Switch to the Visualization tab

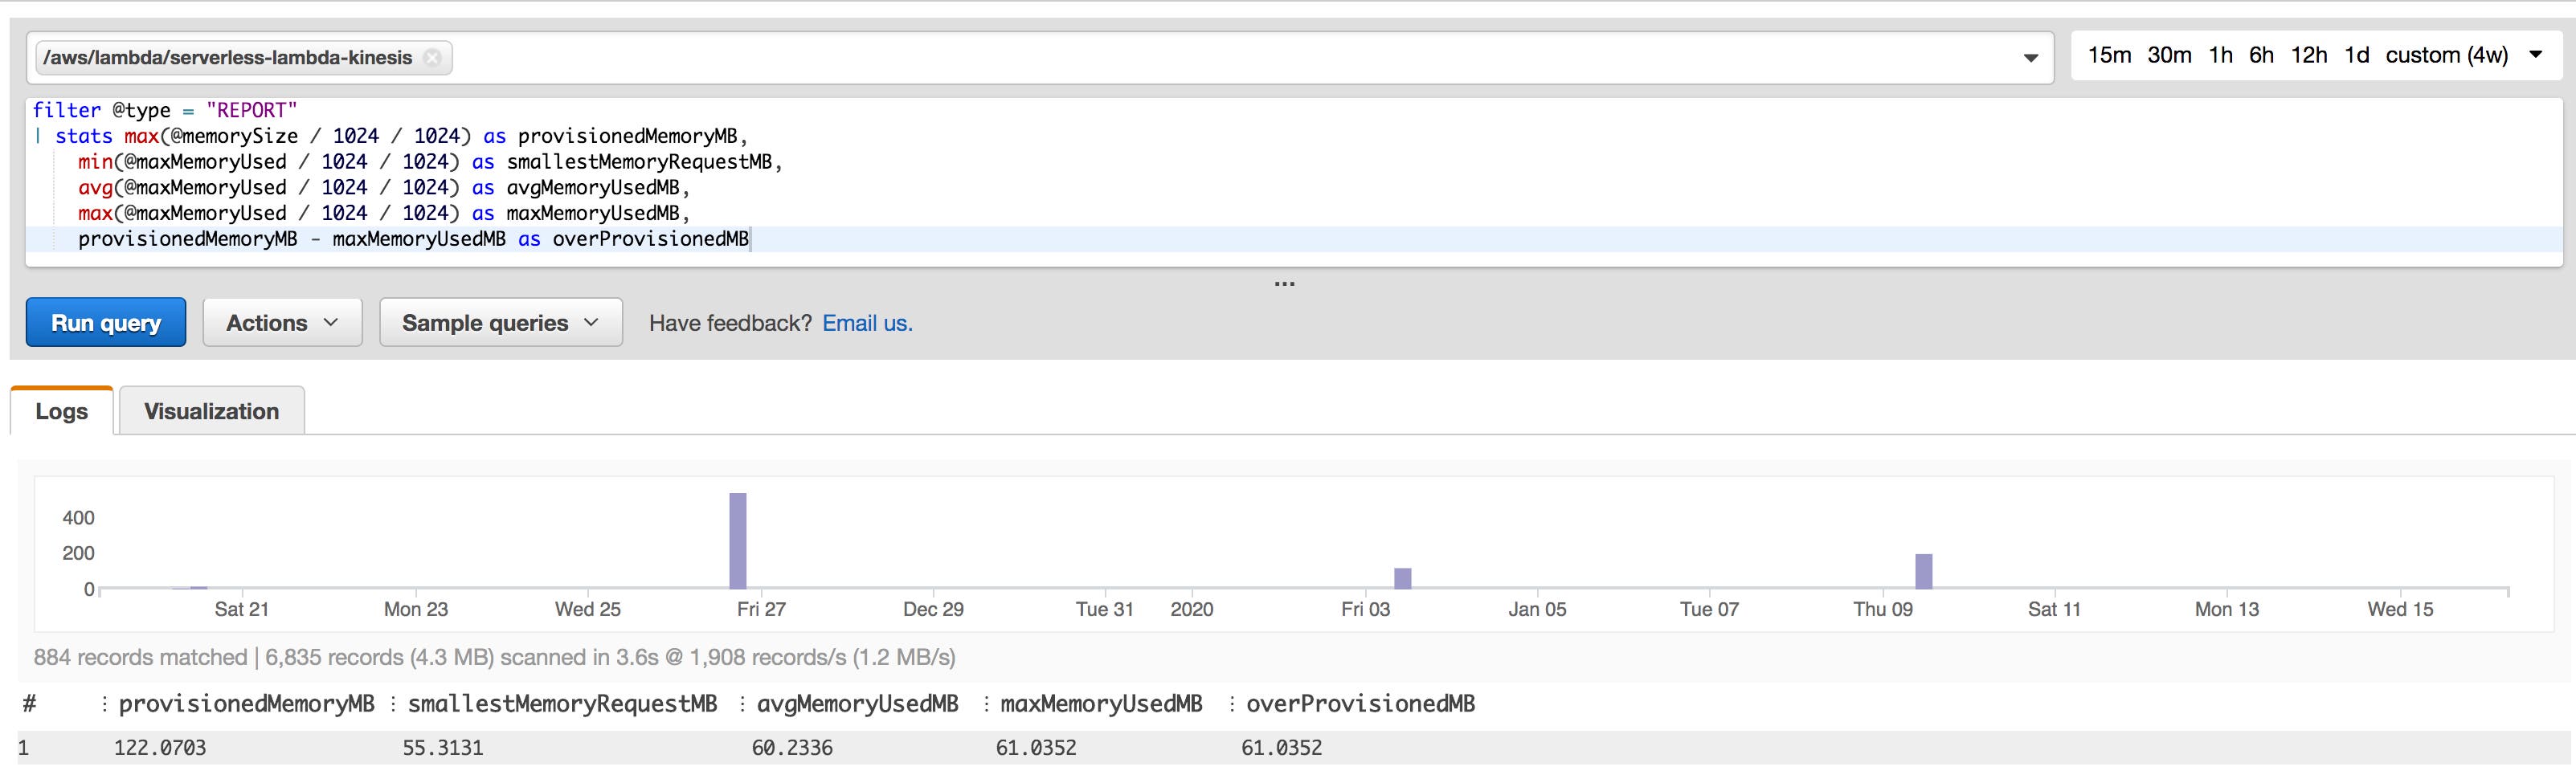[211, 410]
